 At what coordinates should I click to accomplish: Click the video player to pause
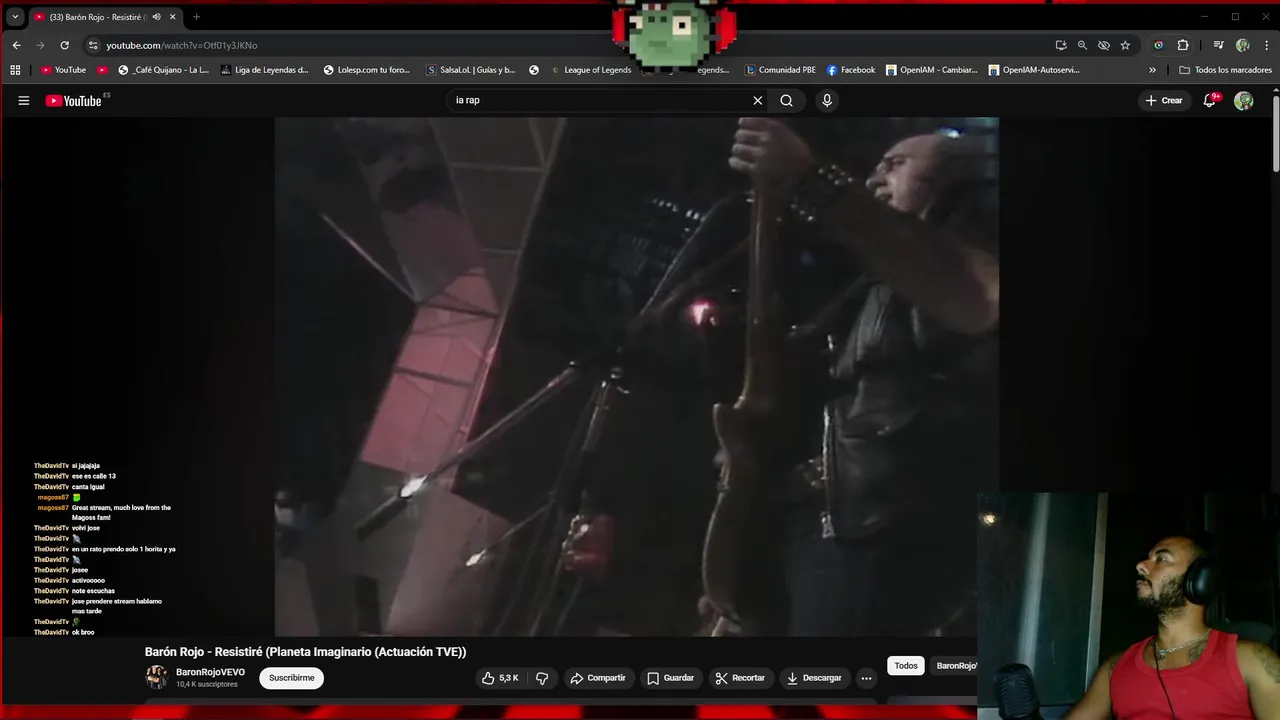tap(636, 376)
